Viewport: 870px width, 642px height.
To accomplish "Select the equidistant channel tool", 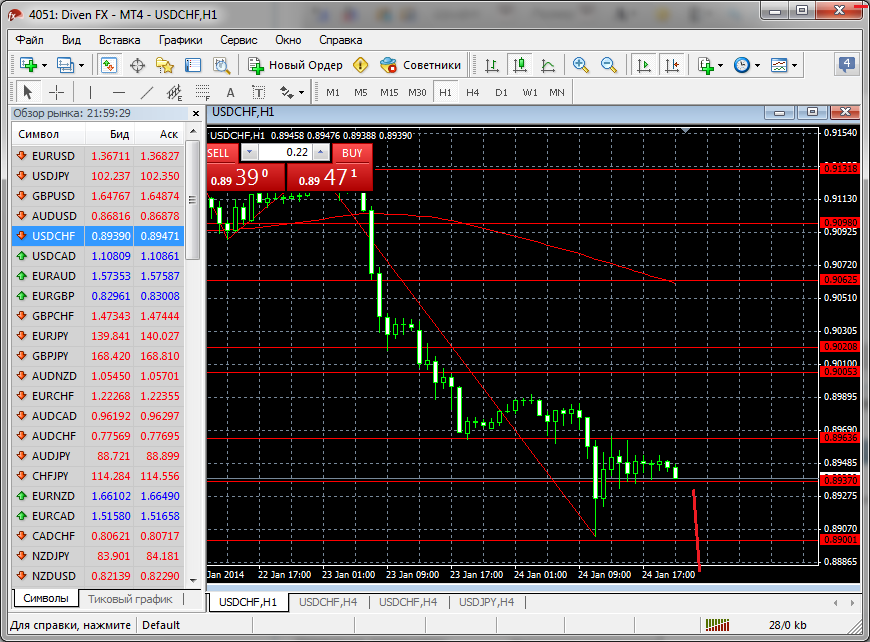I will point(175,92).
